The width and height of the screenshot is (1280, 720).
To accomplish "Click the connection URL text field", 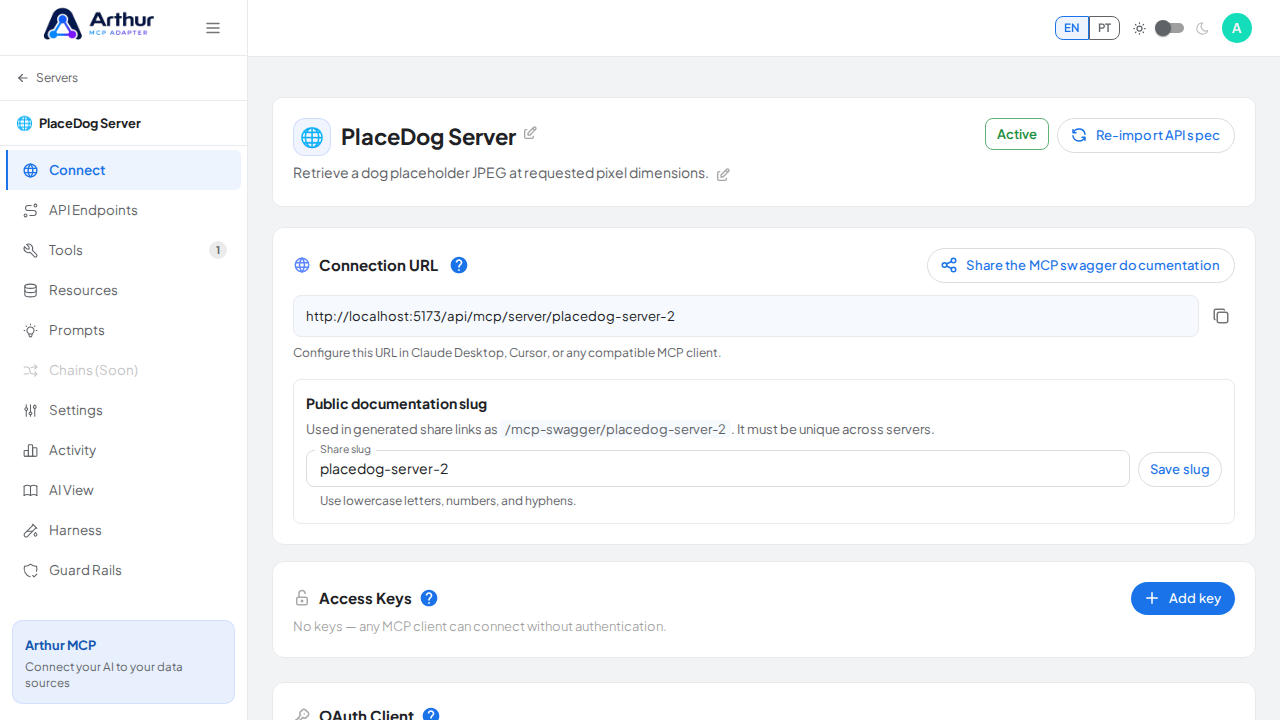I will pos(746,316).
